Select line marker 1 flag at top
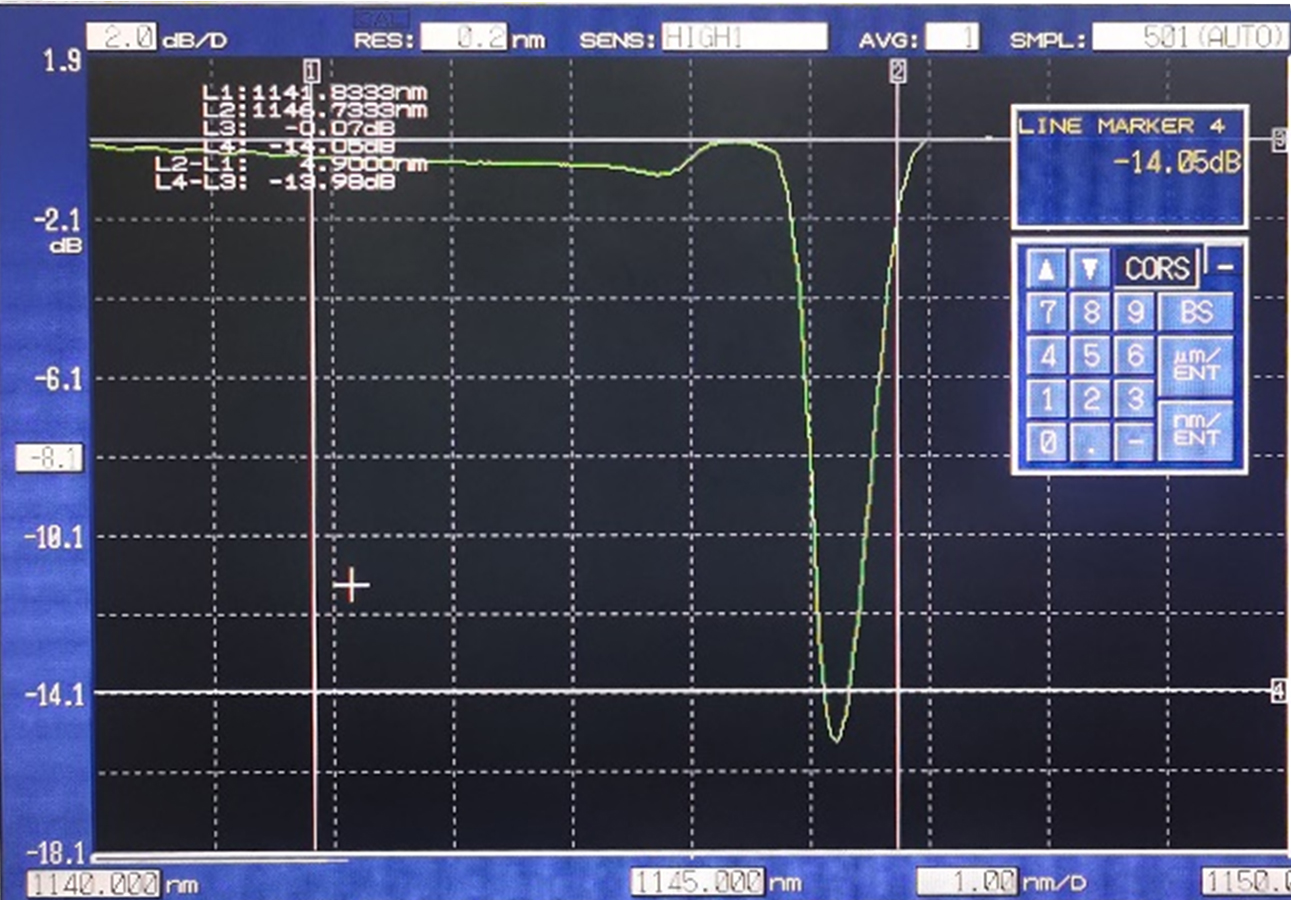This screenshot has height=900, width=1291. 311,71
